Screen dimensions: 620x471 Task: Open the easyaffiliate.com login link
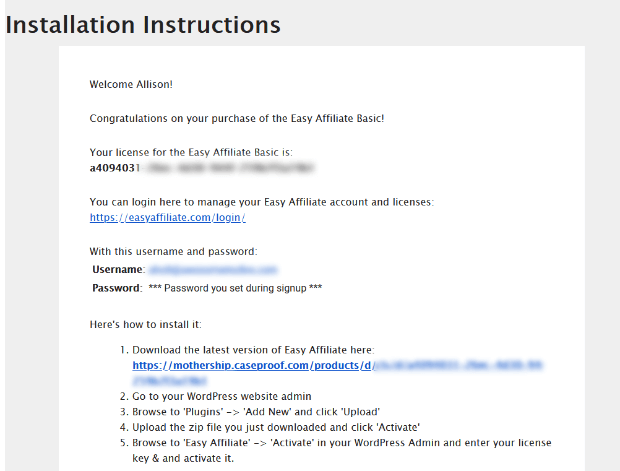coord(167,218)
